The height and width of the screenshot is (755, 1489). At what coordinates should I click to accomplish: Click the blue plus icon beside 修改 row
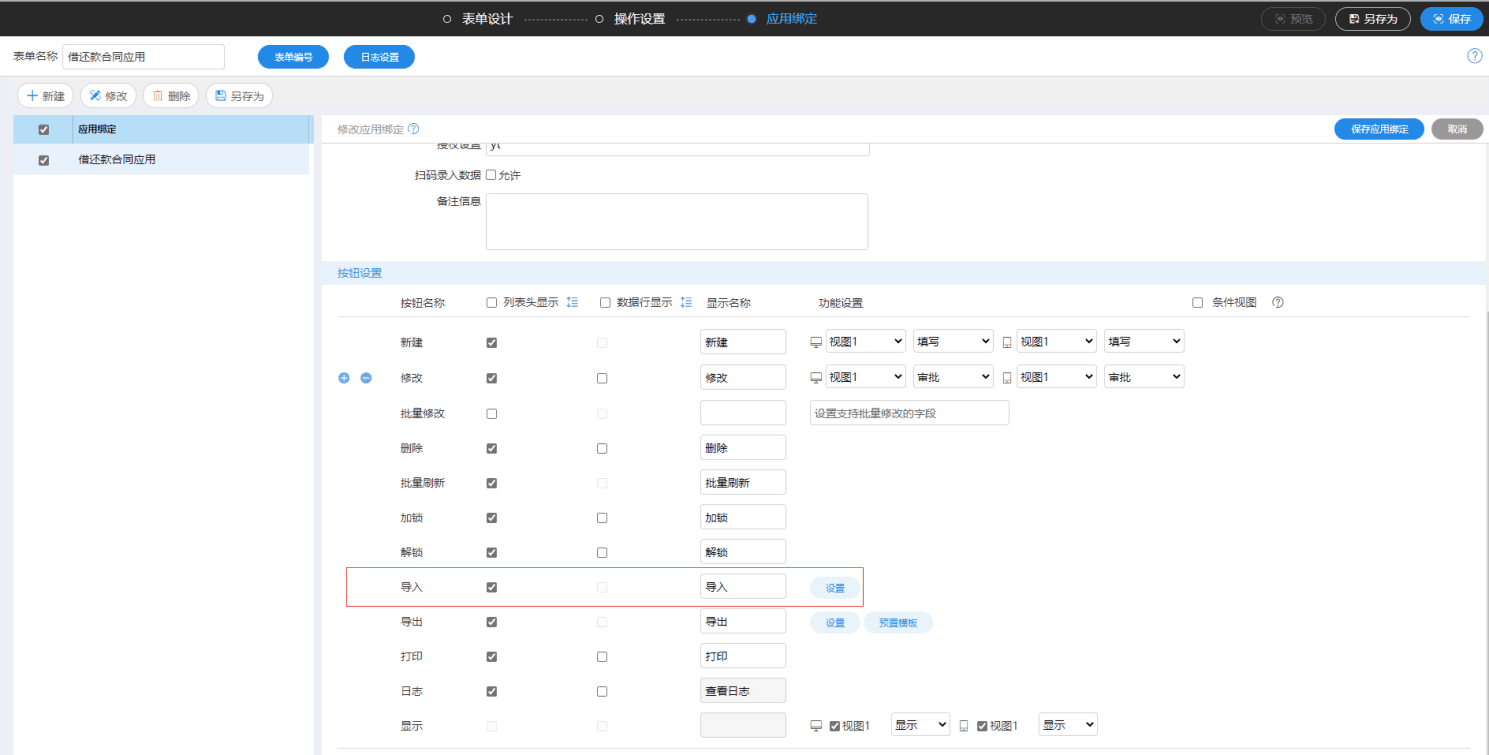coord(344,378)
